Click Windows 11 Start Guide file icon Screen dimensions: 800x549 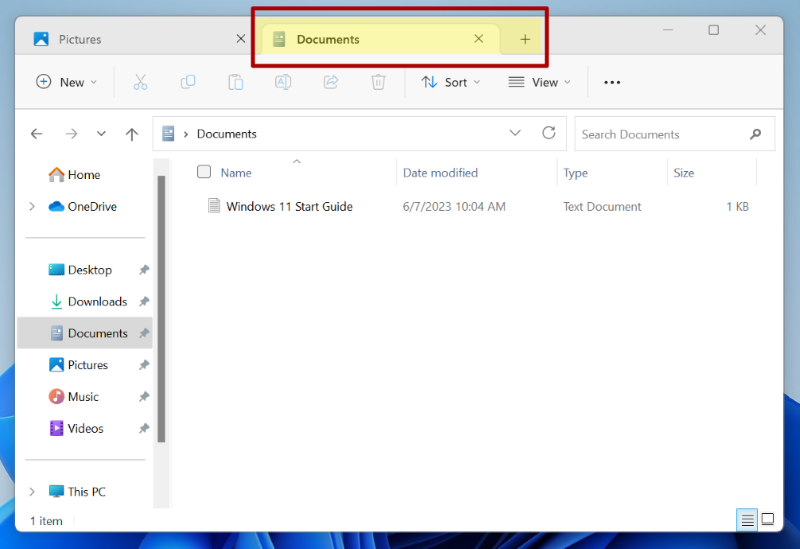[x=214, y=206]
